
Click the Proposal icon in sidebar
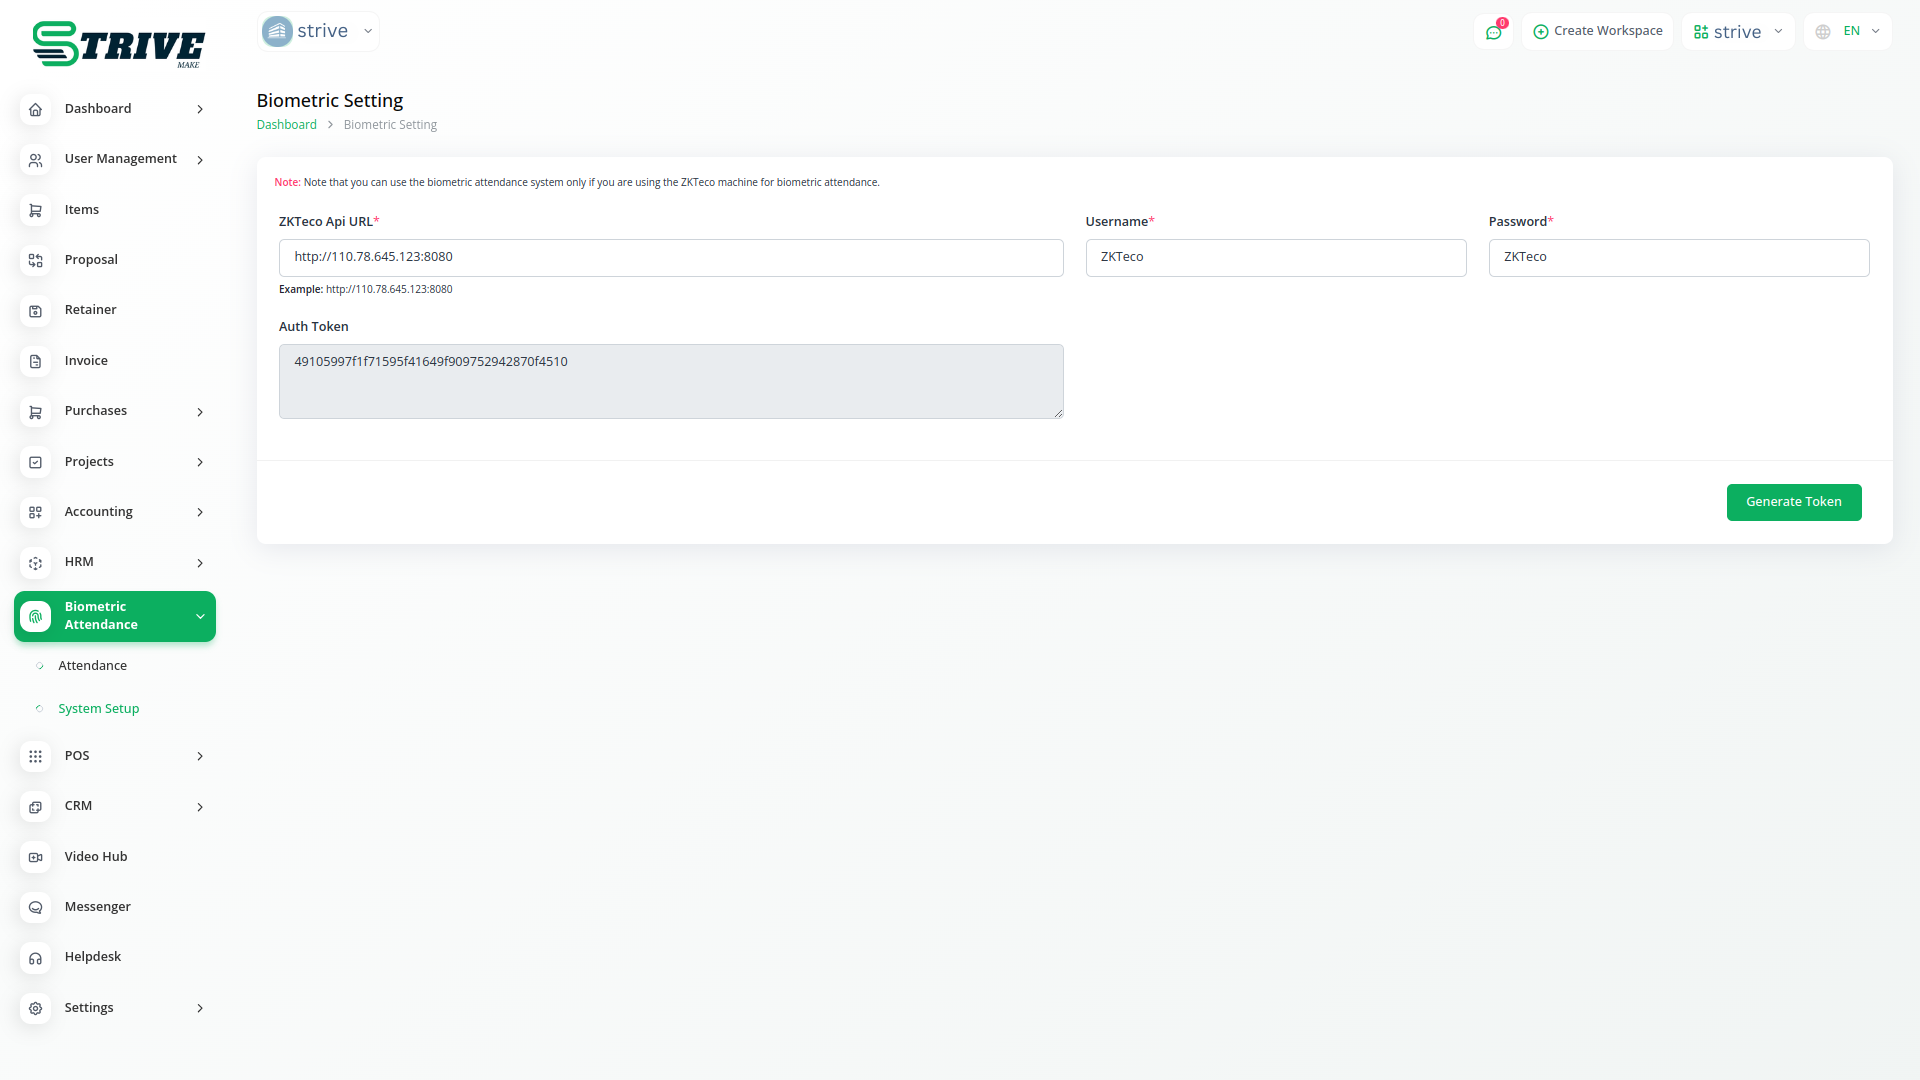[35, 260]
